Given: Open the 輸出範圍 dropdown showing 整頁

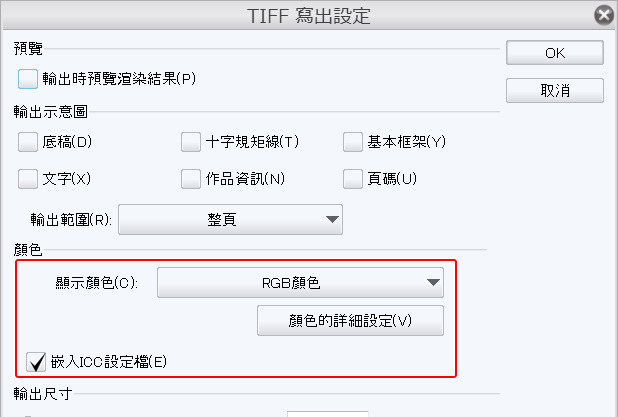Looking at the screenshot, I should tap(230, 220).
